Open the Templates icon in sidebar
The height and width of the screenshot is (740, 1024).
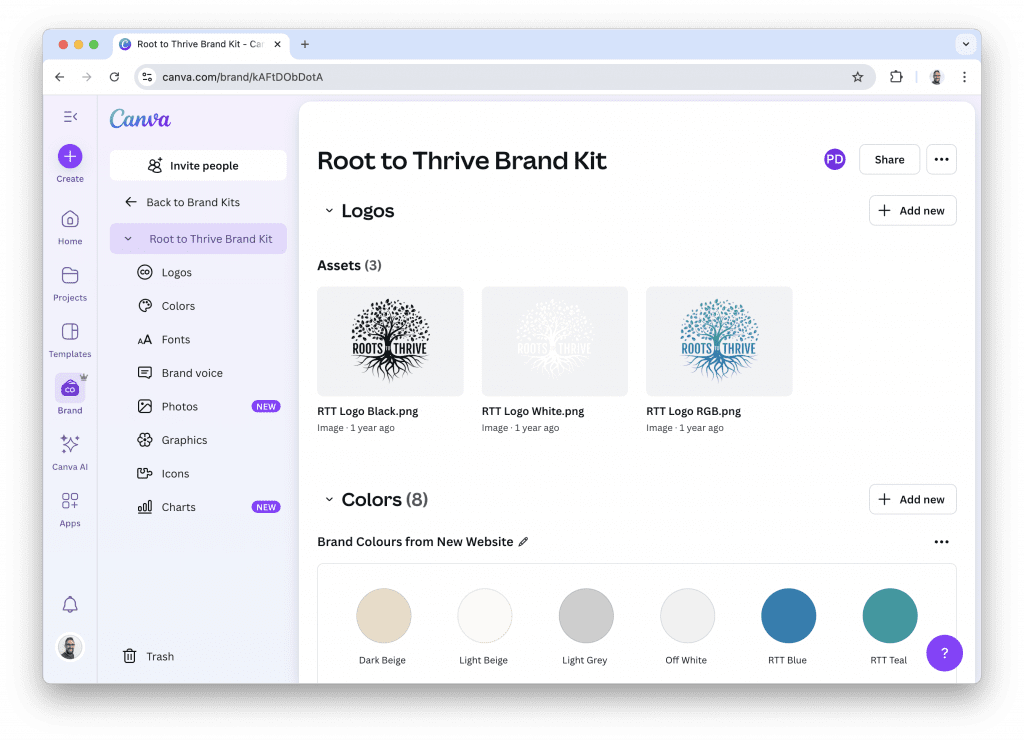[70, 332]
